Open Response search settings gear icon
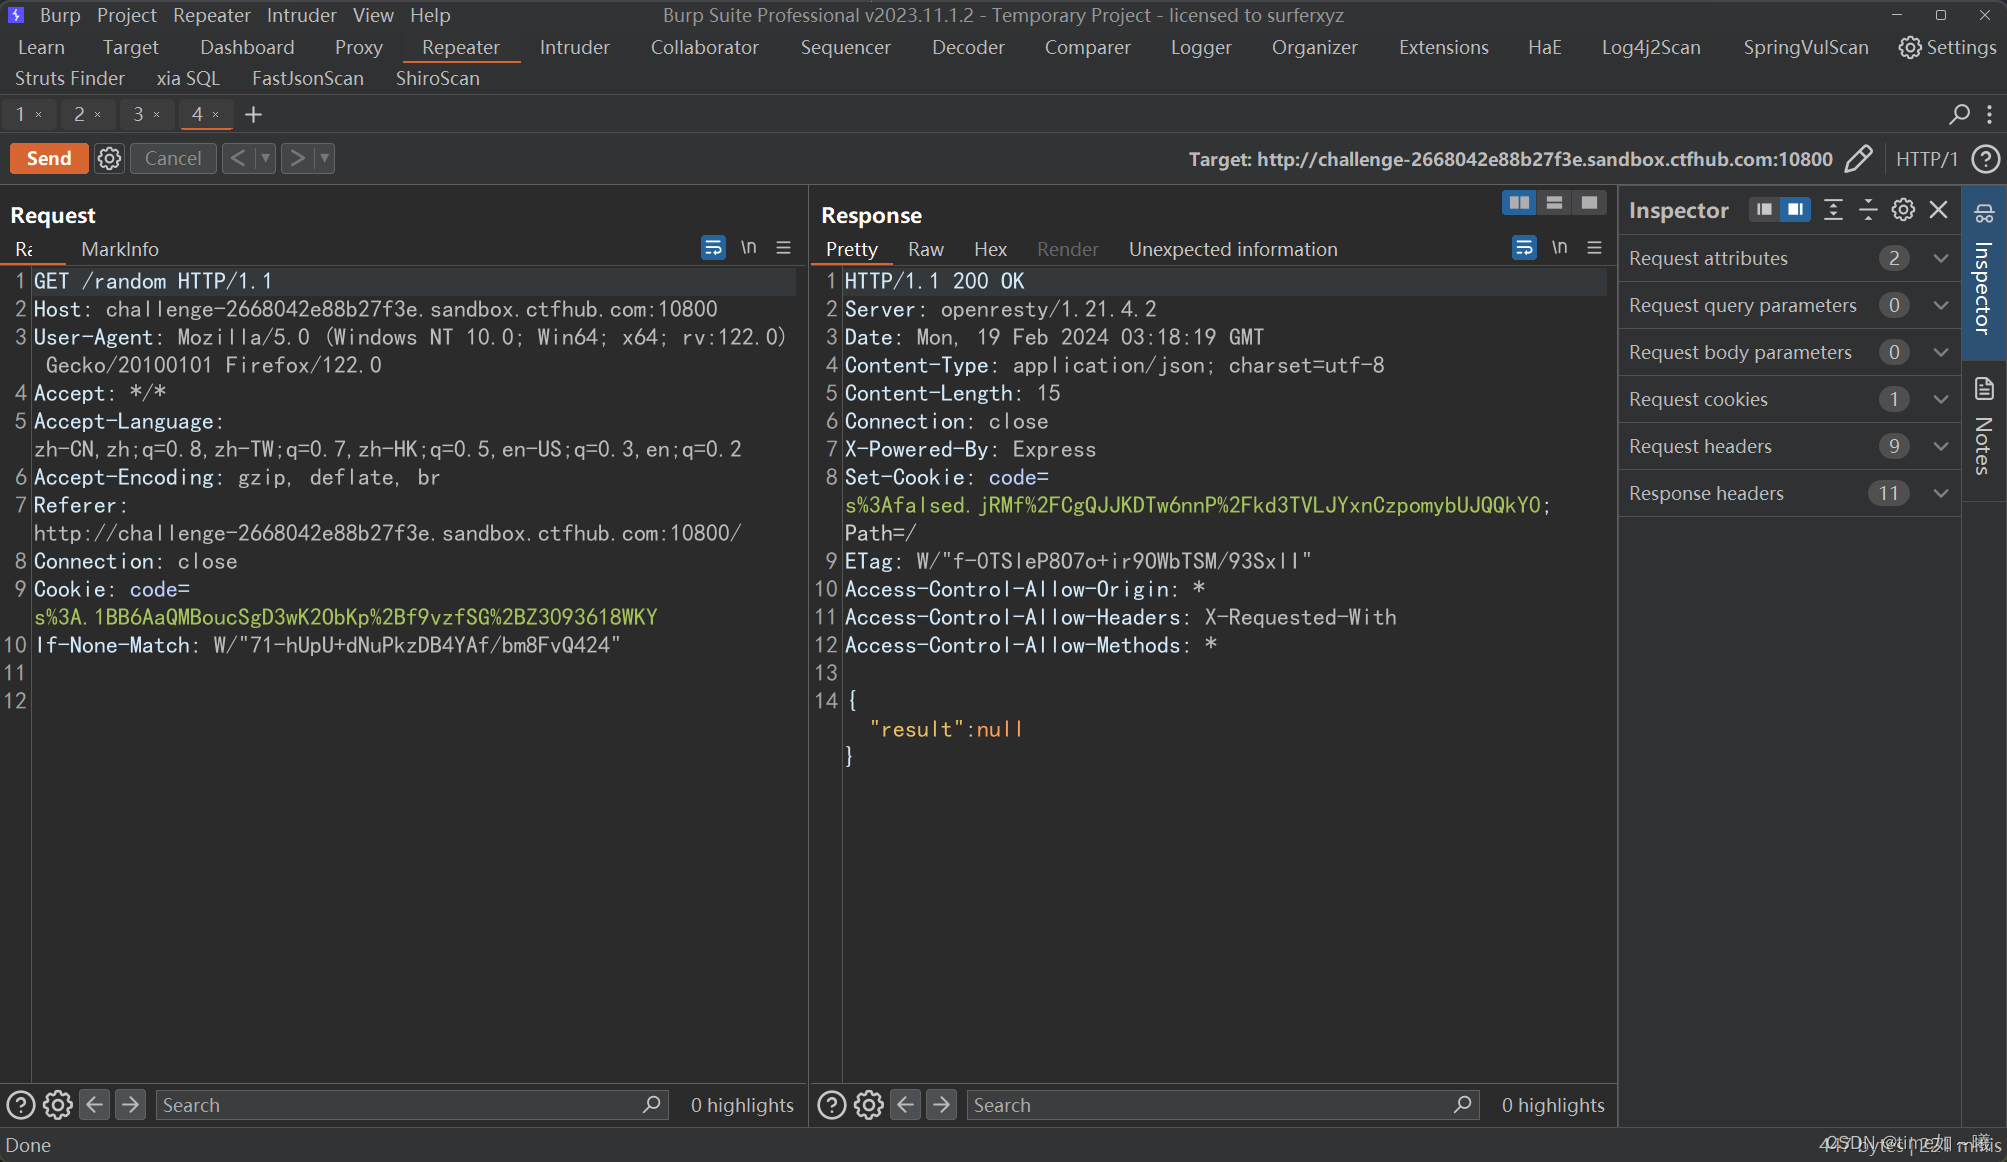Screen dimensions: 2007x1162 (x=867, y=1105)
